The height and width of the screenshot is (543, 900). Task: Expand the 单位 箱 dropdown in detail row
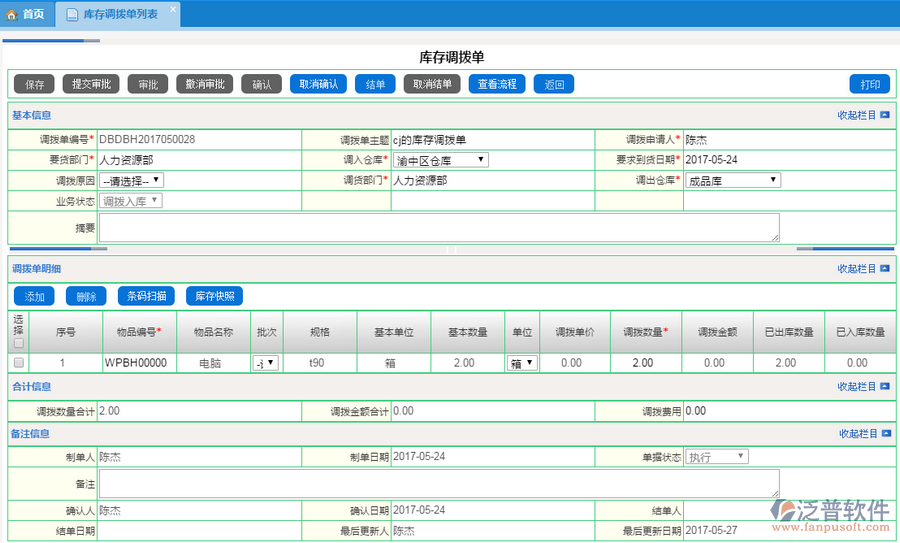point(522,363)
